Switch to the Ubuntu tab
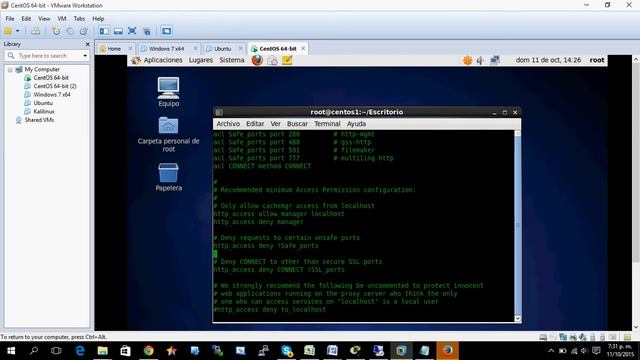 pyautogui.click(x=222, y=49)
